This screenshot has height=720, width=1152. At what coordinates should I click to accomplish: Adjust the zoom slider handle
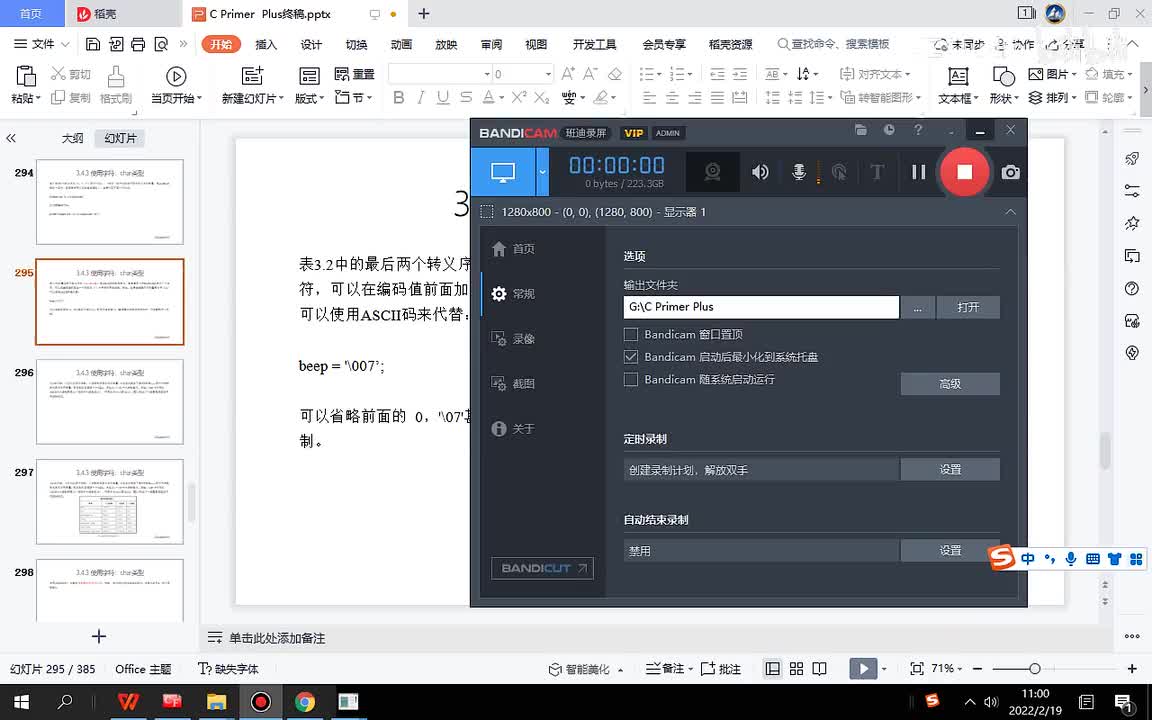tap(1034, 669)
